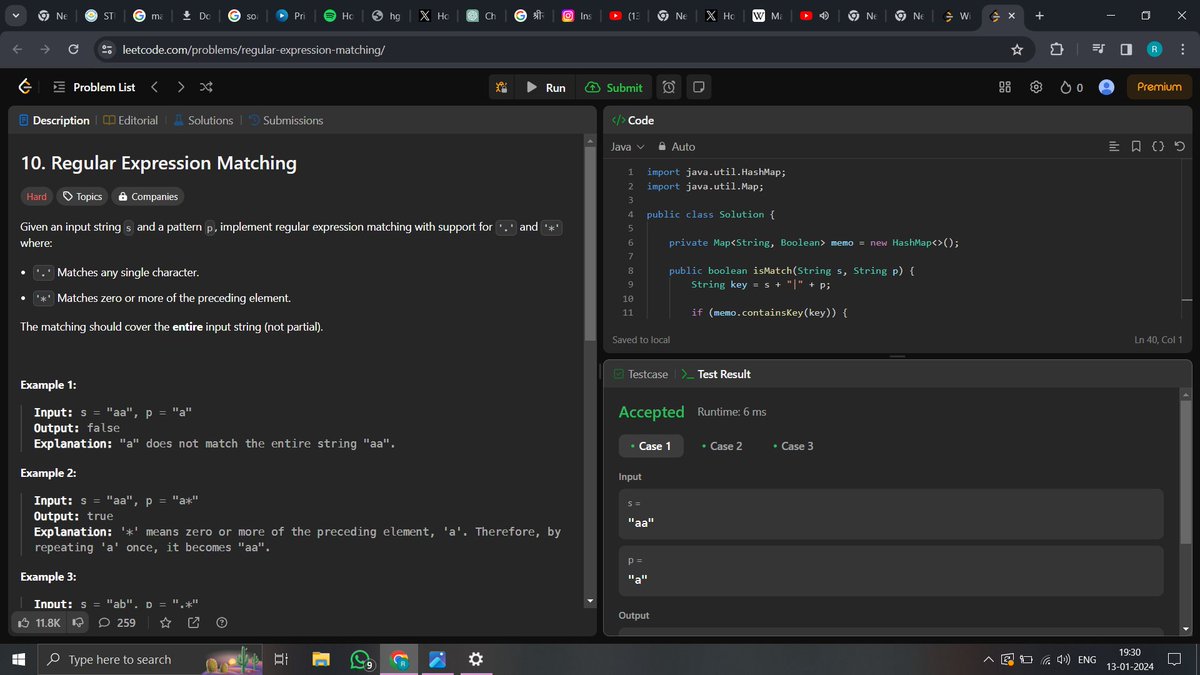1200x675 pixels.
Task: Click the p input value field
Action: click(891, 571)
